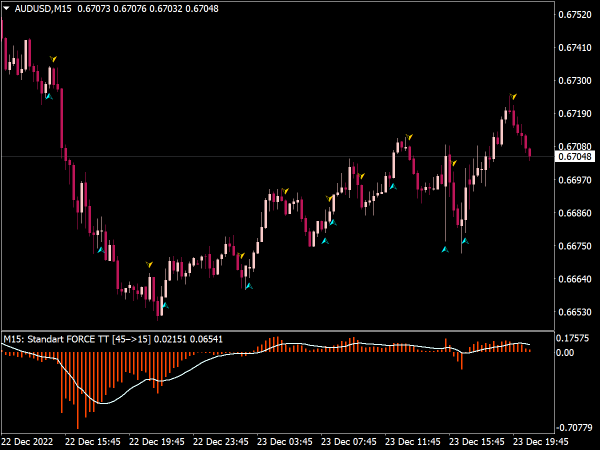Click the 23 Dec 15:45 time label
The height and width of the screenshot is (450, 600).
click(476, 442)
